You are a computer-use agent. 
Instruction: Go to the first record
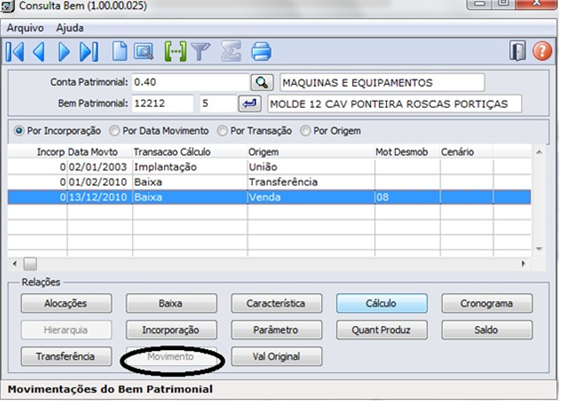tap(15, 52)
